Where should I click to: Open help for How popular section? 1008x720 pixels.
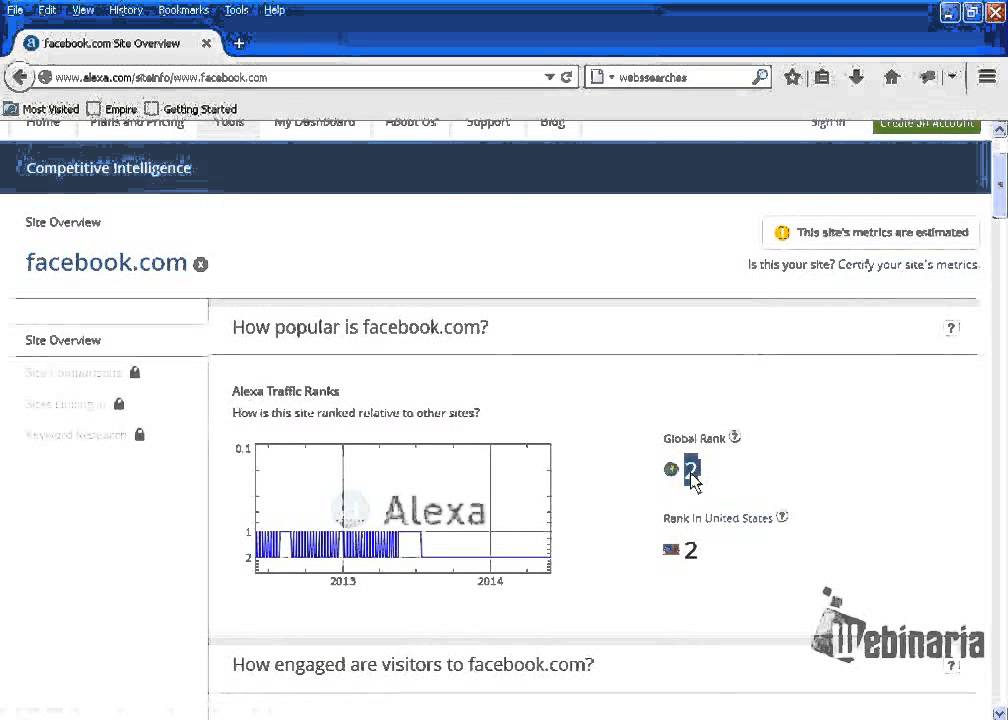coord(951,328)
